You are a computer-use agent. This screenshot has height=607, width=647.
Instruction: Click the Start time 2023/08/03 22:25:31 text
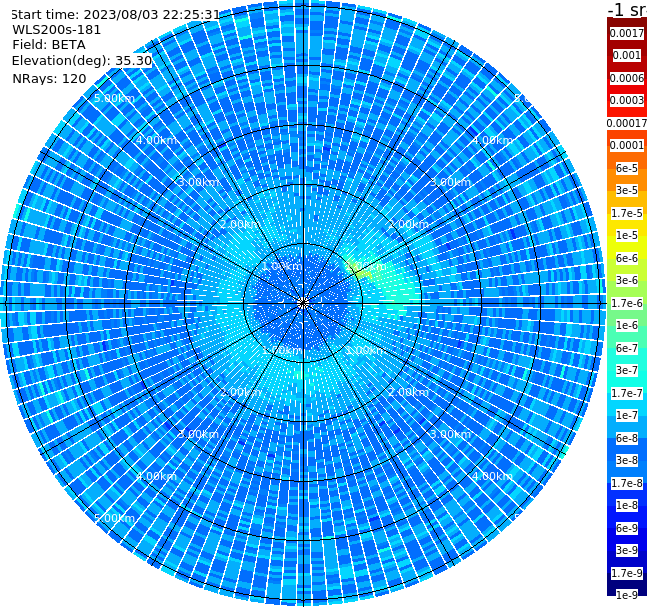116,15
